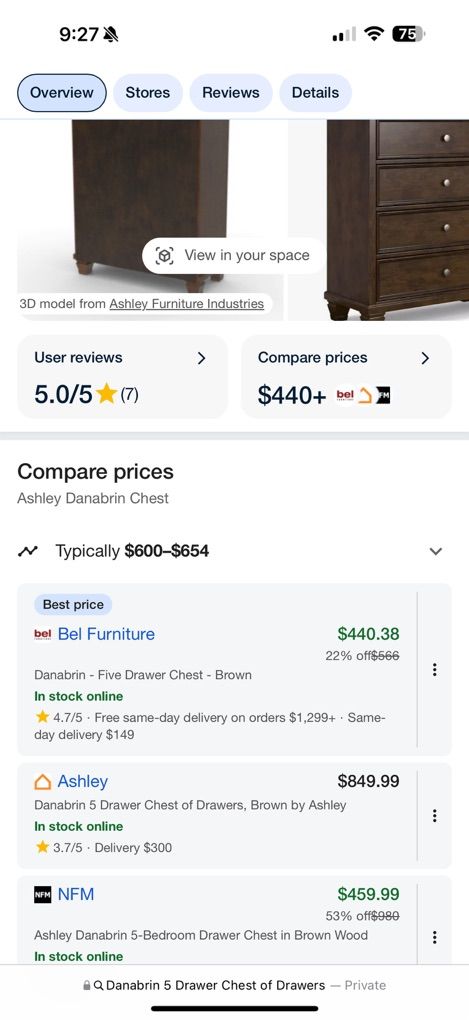Tap the address bar search field
469x1020 pixels.
pyautogui.click(x=234, y=986)
